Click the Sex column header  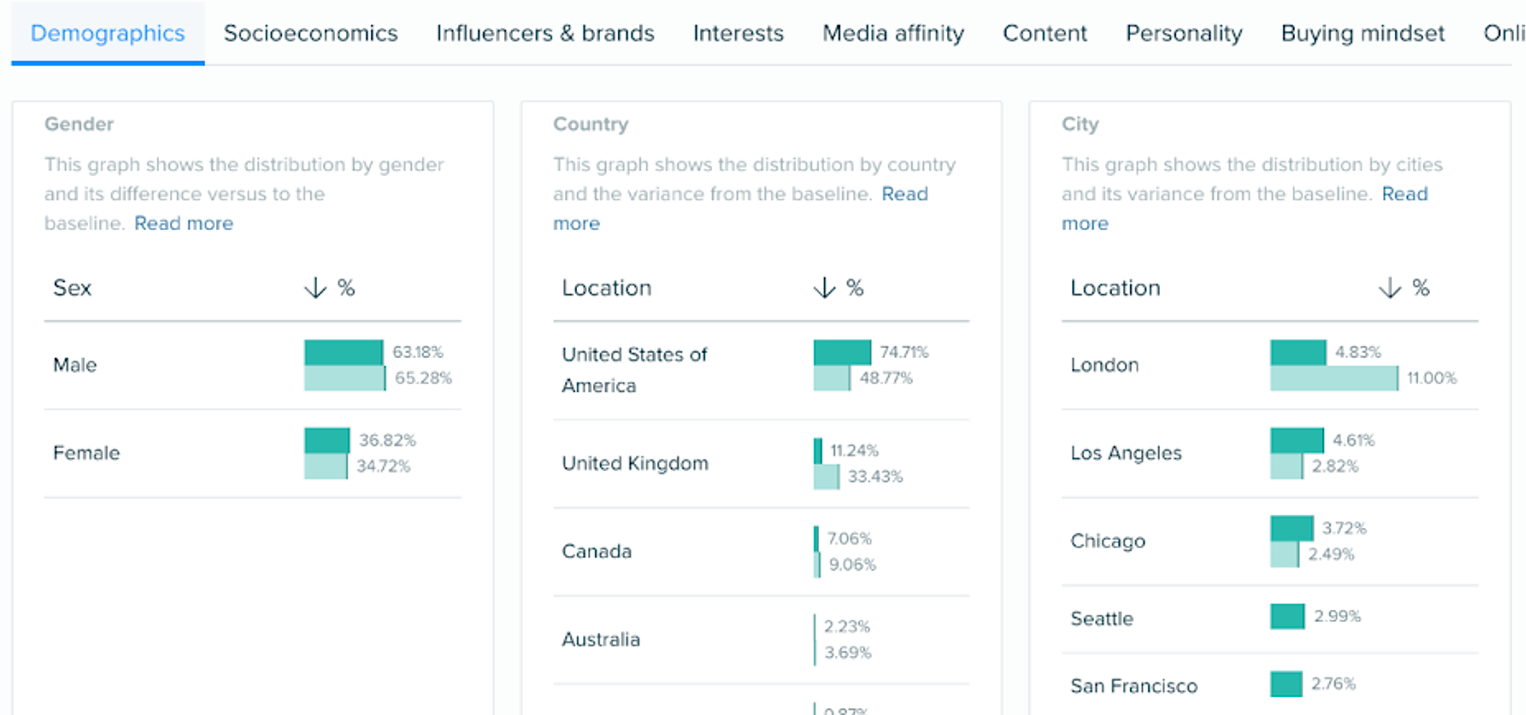(x=72, y=288)
